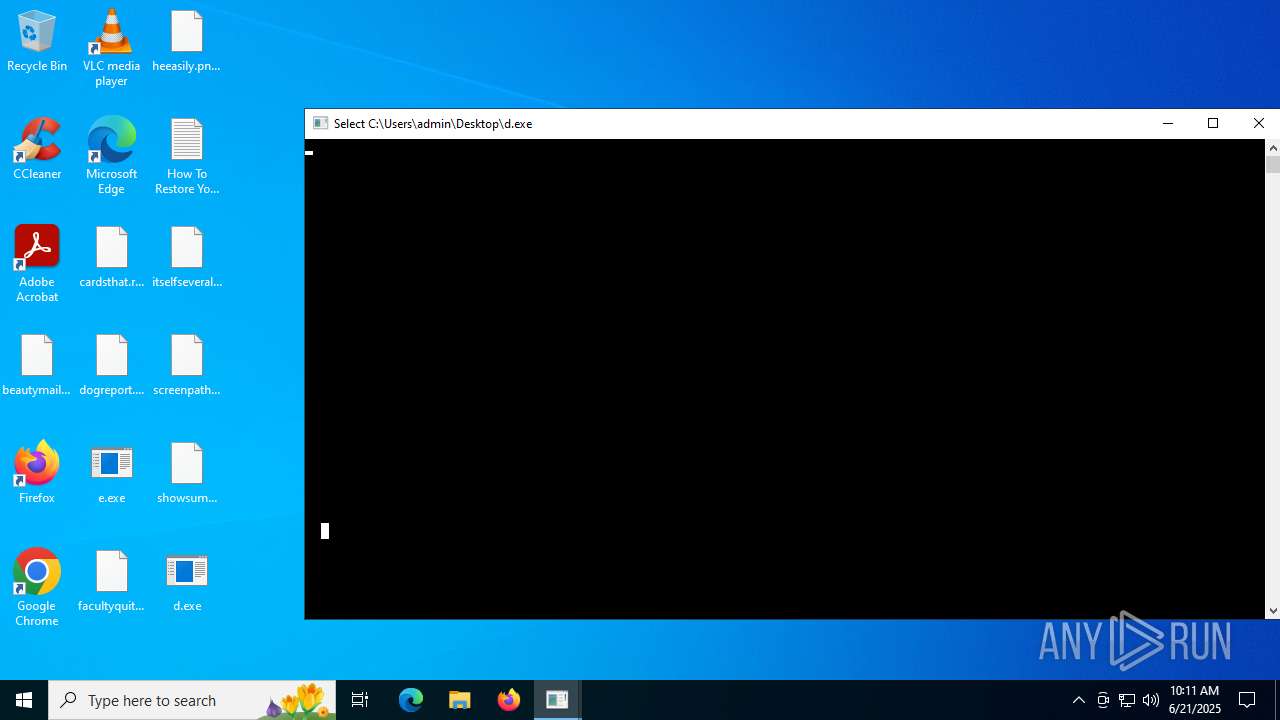Select the screenpath... file icon
Image resolution: width=1280 pixels, height=720 pixels.
(x=186, y=366)
